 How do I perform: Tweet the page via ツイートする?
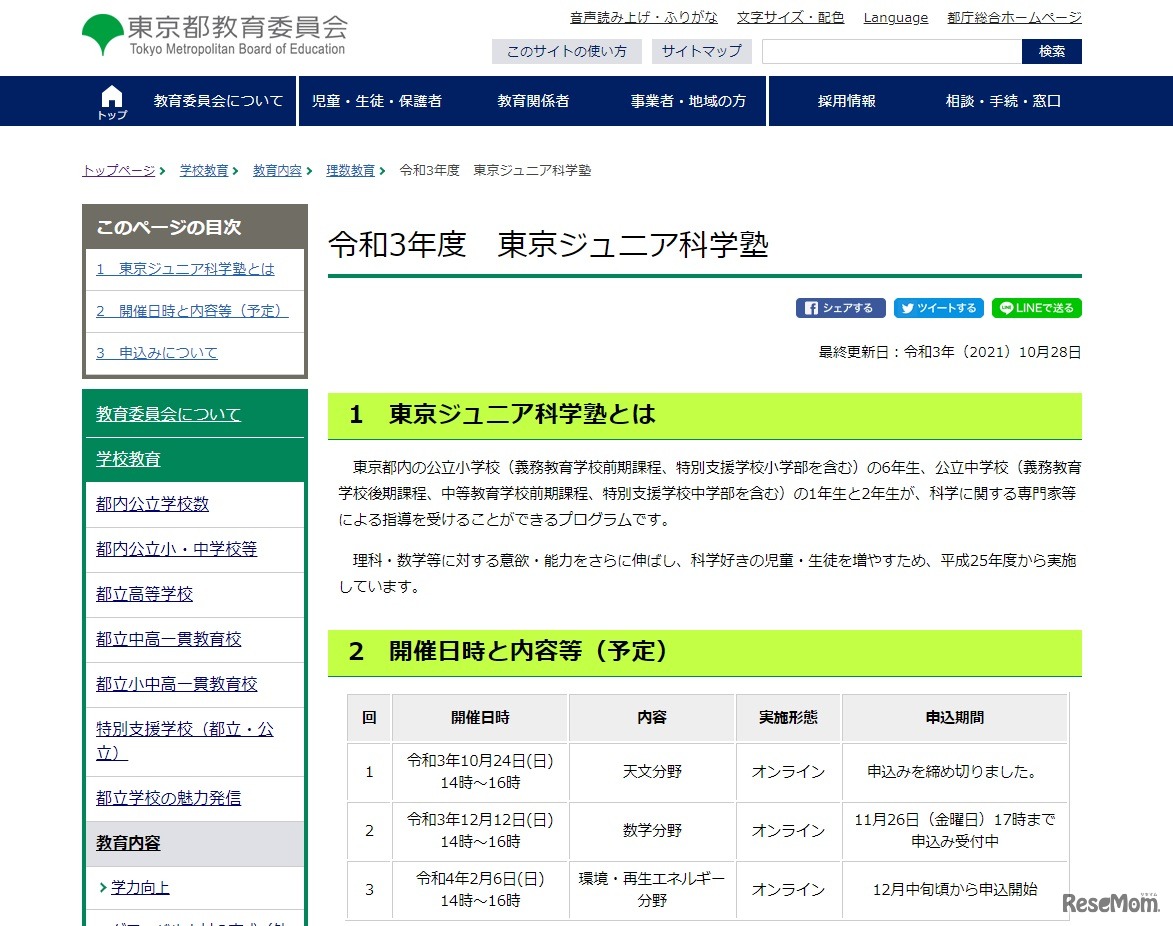938,308
